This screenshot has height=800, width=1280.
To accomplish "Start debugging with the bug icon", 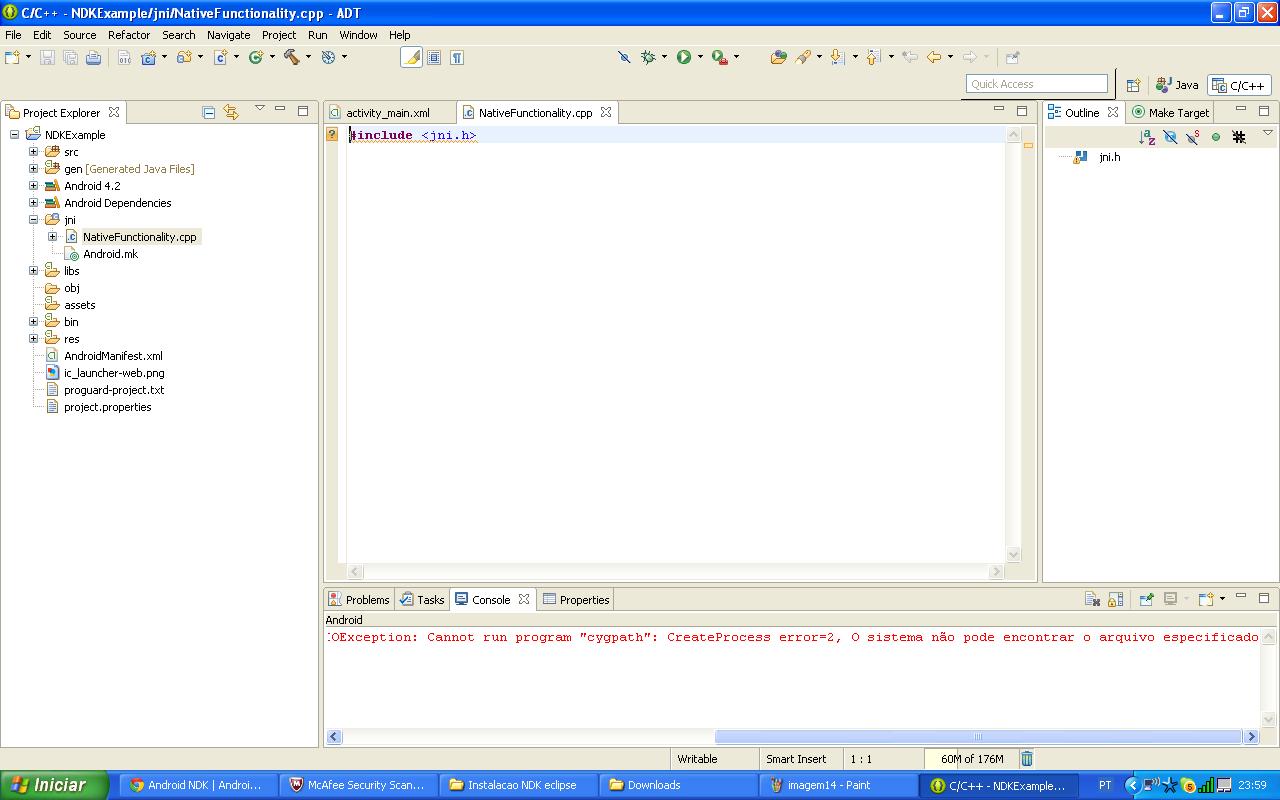I will [648, 57].
